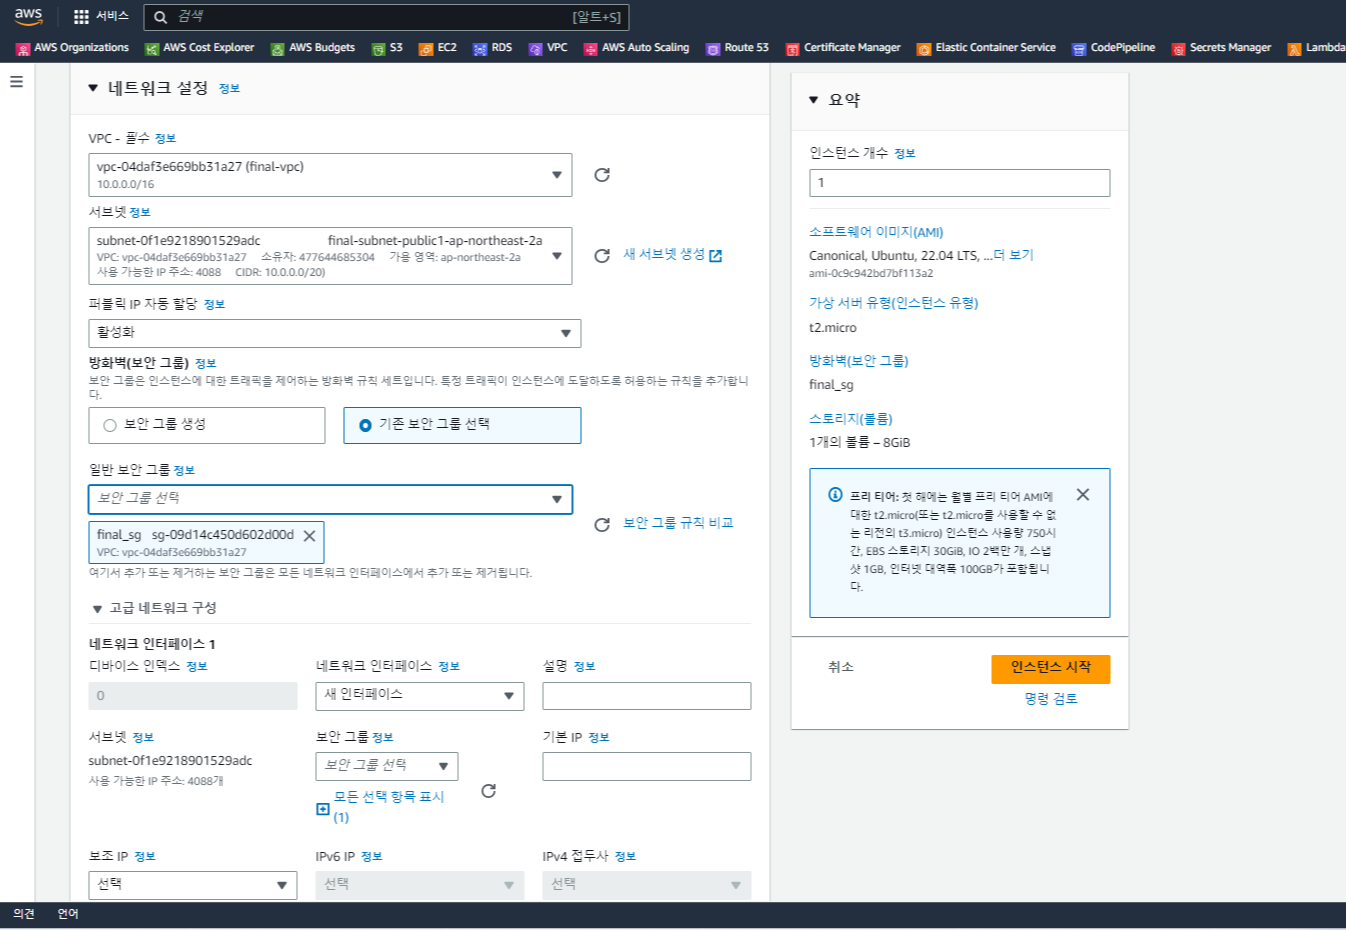Image resolution: width=1346 pixels, height=930 pixels.
Task: Collapse advanced network configuration
Action: [97, 609]
